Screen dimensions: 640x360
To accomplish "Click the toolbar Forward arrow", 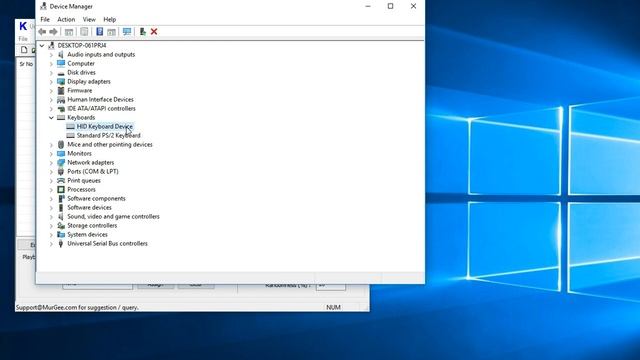I will tap(53, 31).
